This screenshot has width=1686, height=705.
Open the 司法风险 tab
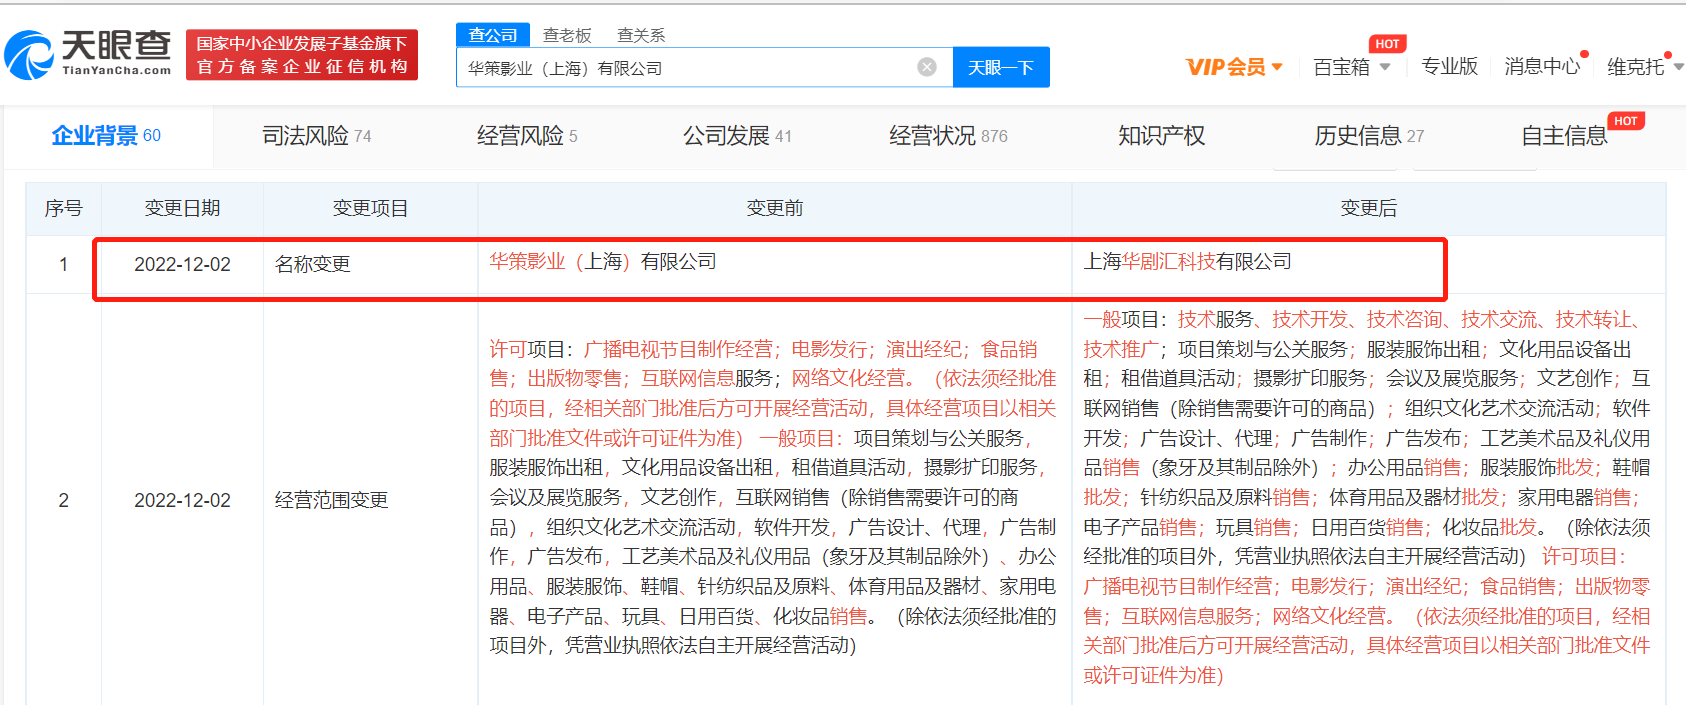316,136
